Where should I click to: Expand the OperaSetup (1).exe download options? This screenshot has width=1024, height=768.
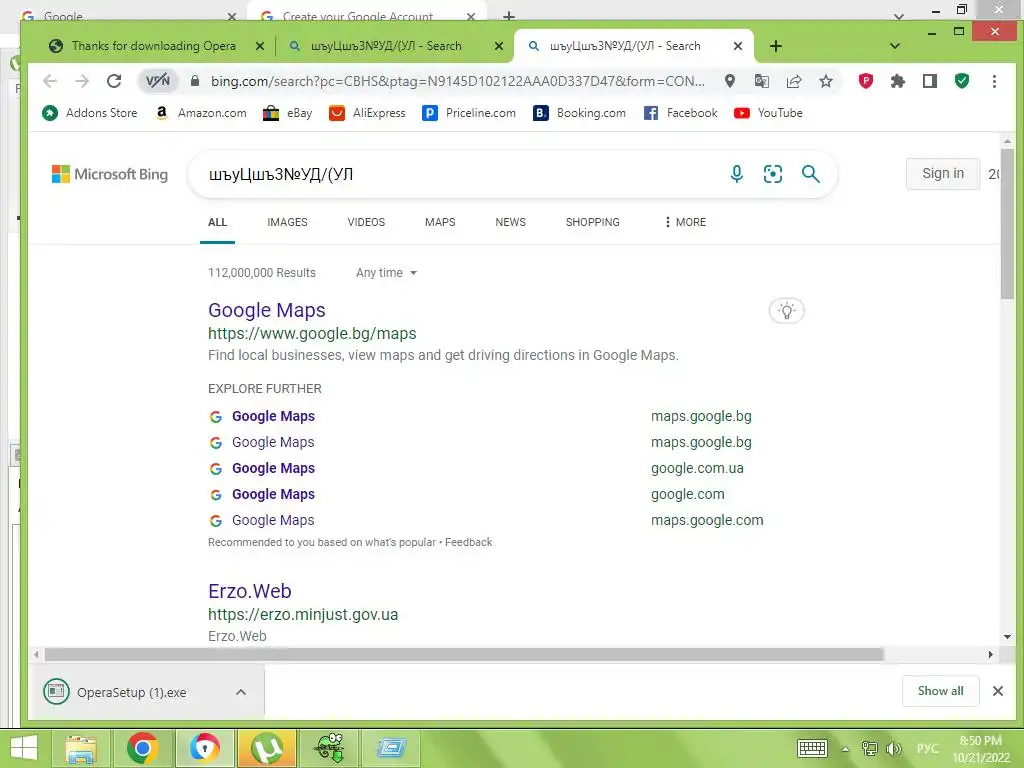pos(241,692)
